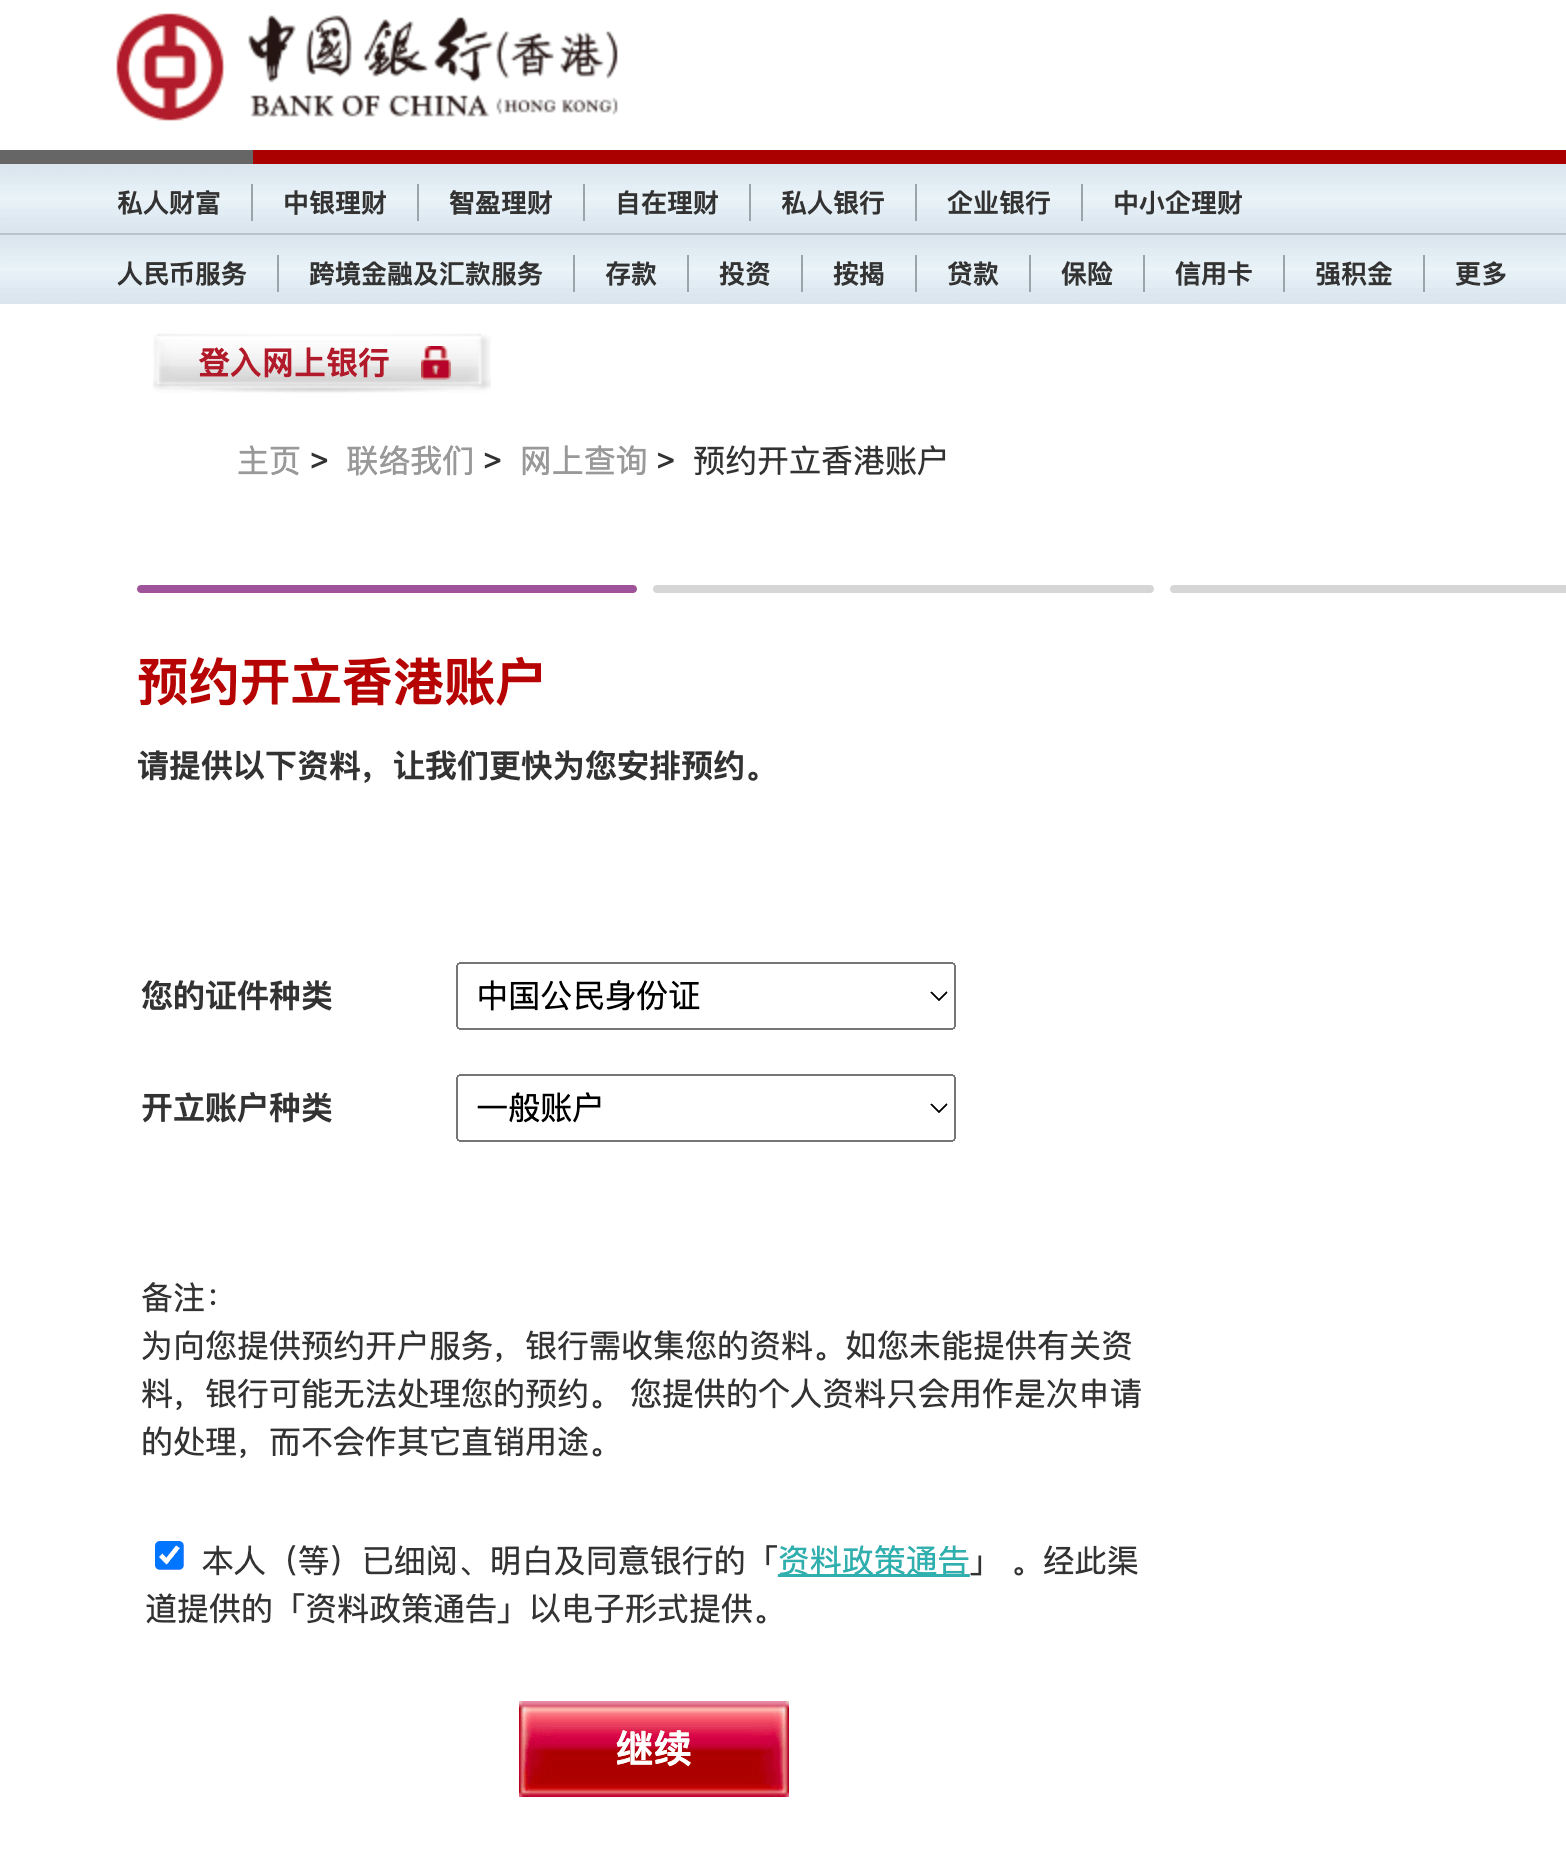
Task: Click the 网上查询 breadcrumb link
Action: click(583, 461)
